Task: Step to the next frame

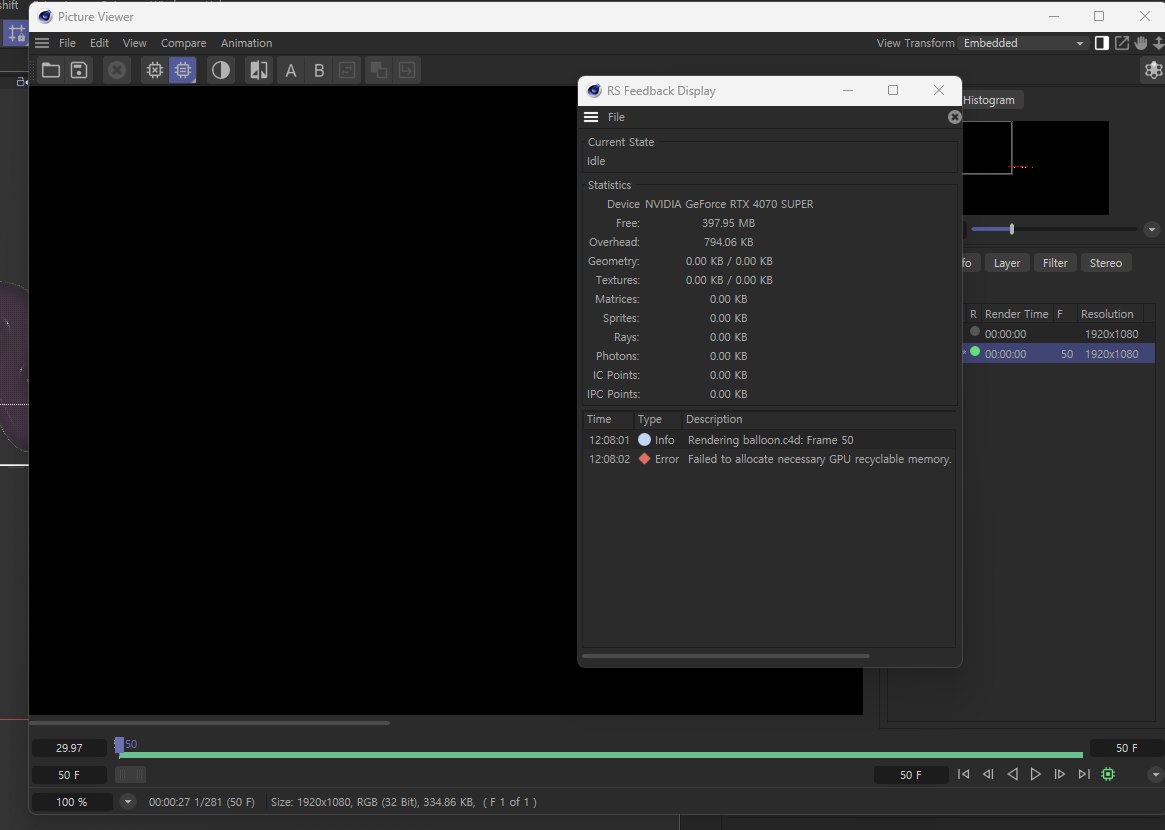Action: pos(1059,774)
